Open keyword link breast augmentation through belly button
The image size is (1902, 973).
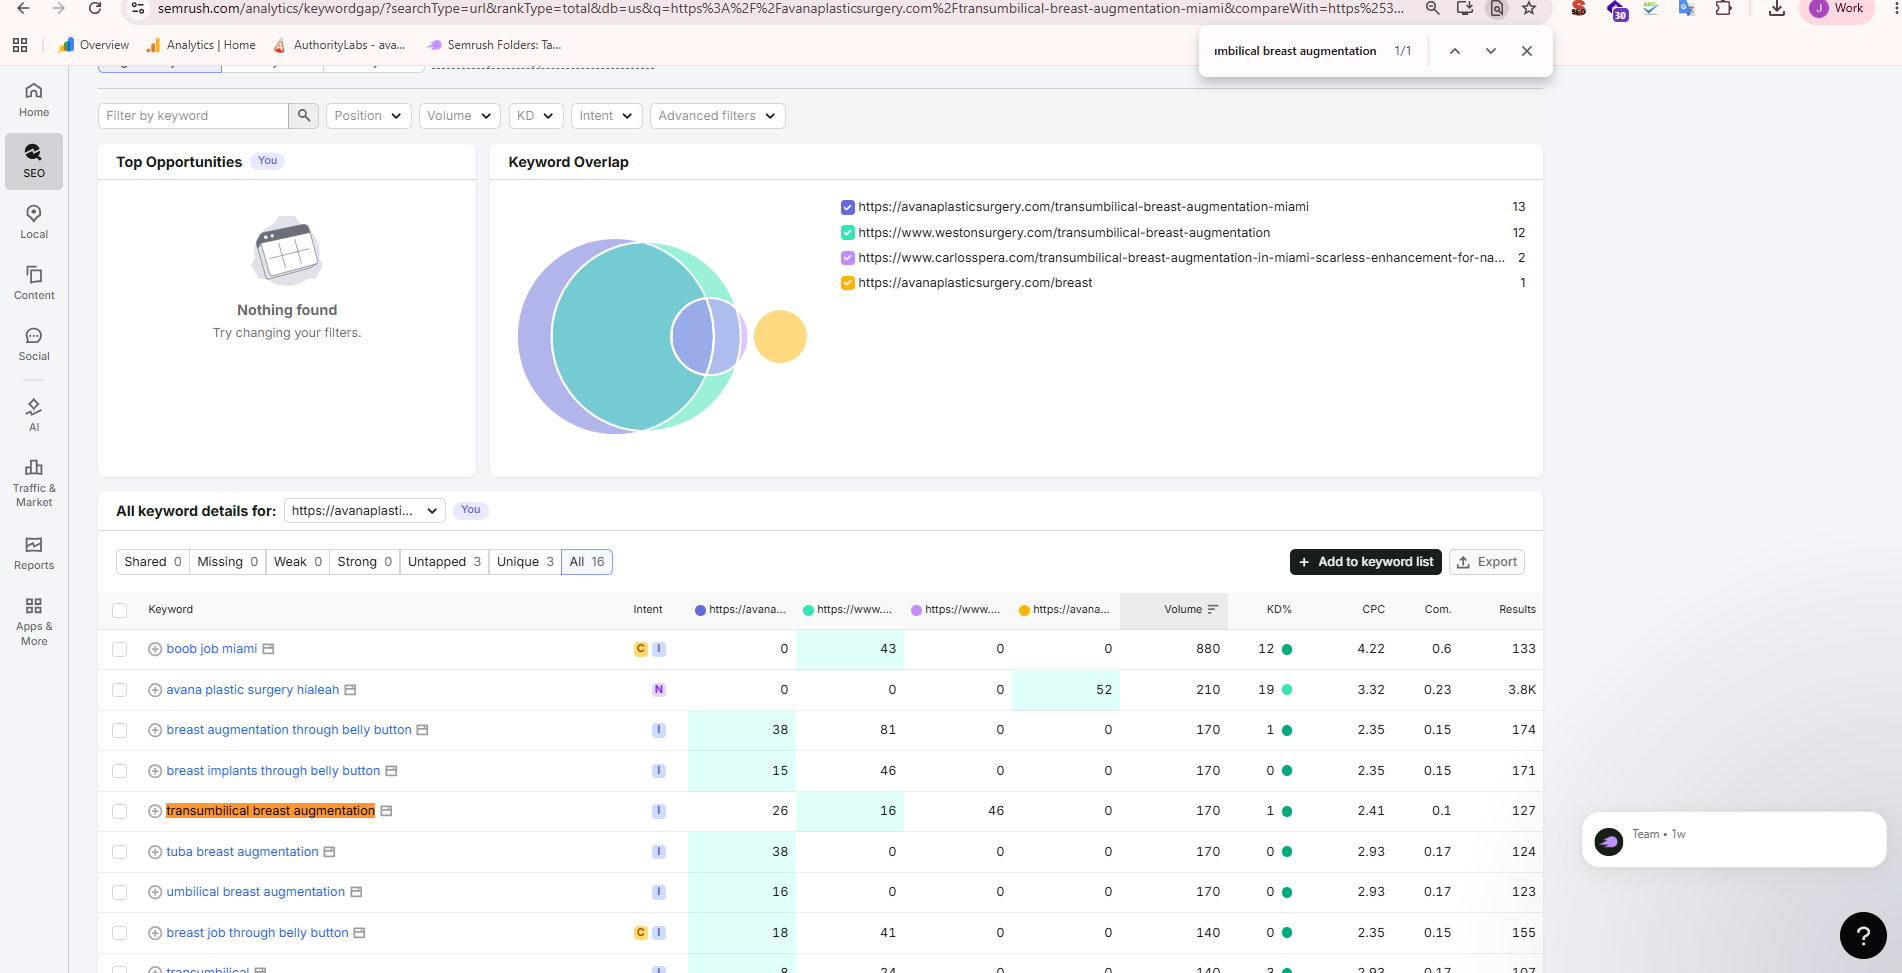289,730
